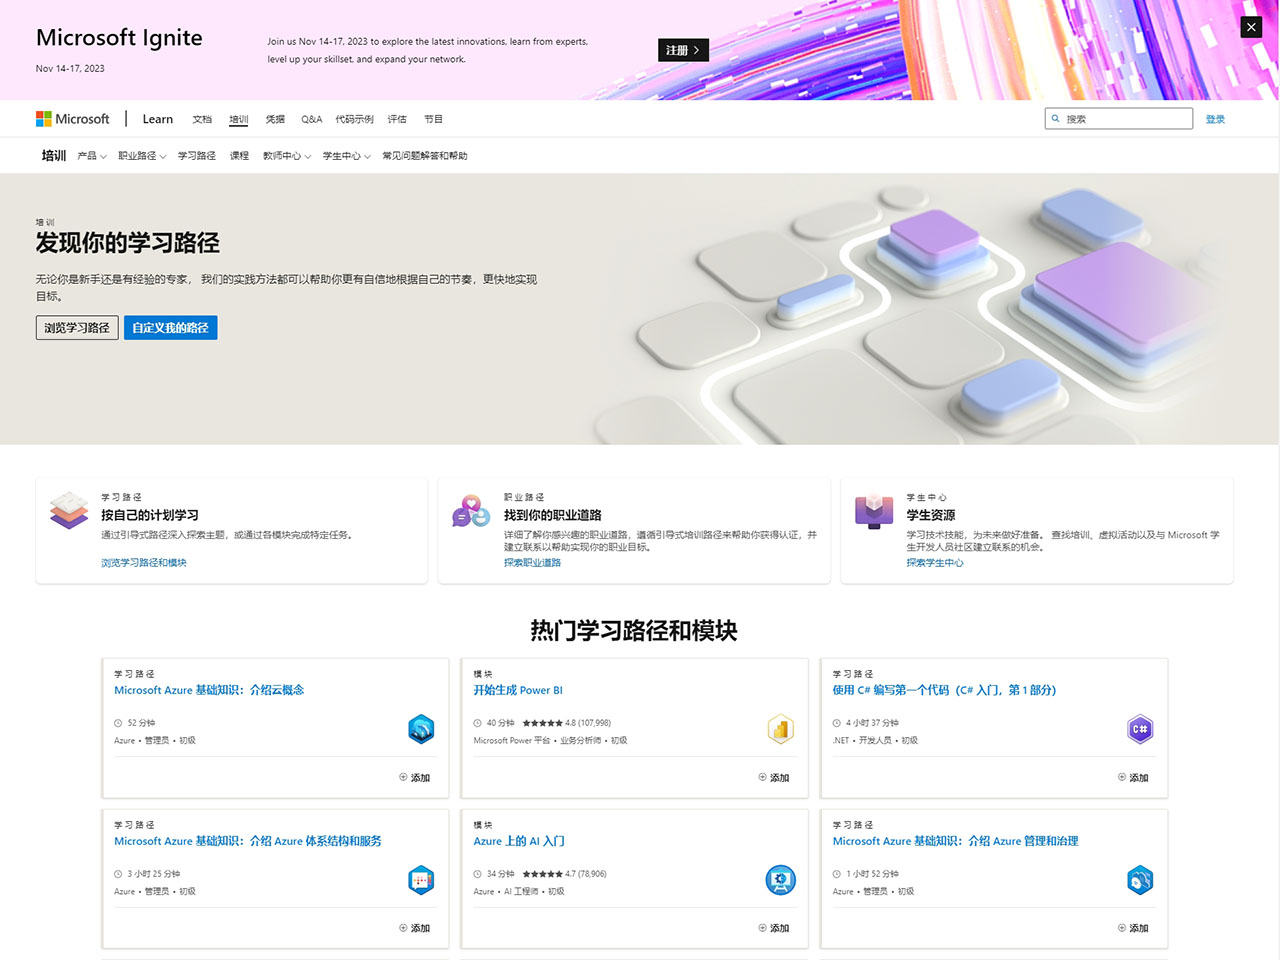Click the C# badge icon
Image resolution: width=1280 pixels, height=960 pixels.
pyautogui.click(x=1140, y=729)
